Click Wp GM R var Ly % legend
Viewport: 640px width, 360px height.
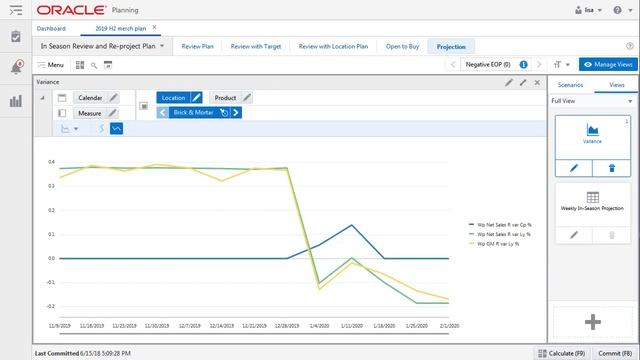tap(494, 244)
